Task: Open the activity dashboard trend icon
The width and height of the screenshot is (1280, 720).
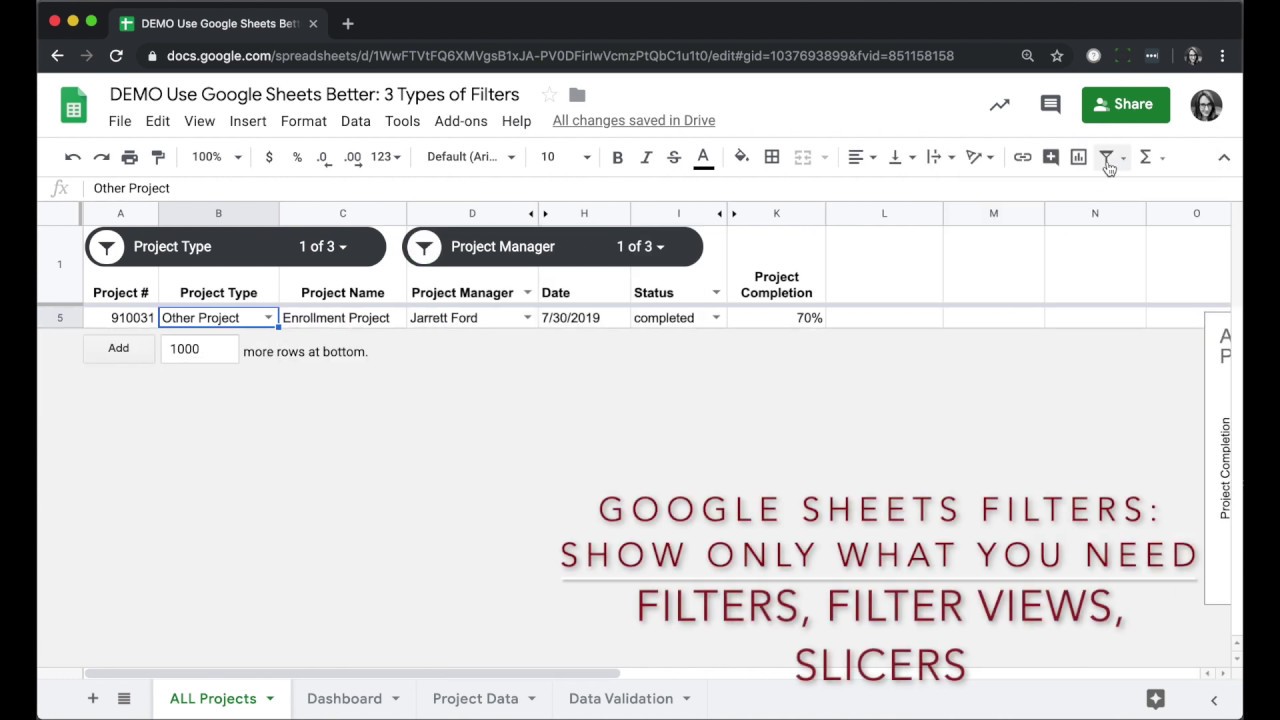Action: coord(1000,104)
